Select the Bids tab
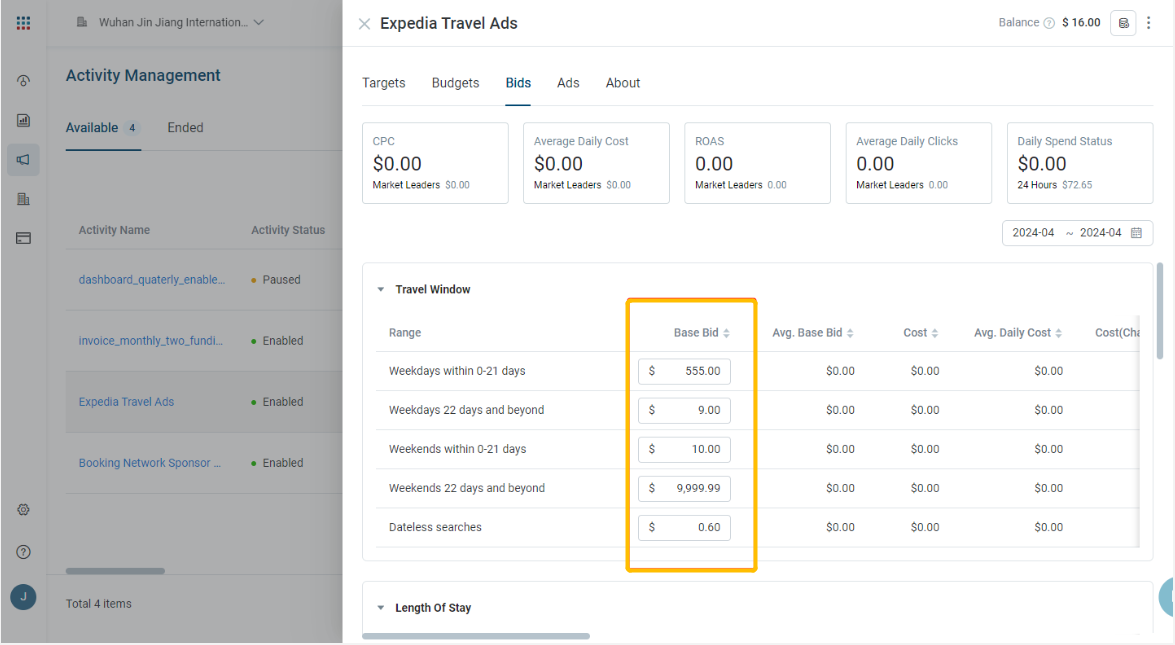The image size is (1175, 645). pos(518,83)
